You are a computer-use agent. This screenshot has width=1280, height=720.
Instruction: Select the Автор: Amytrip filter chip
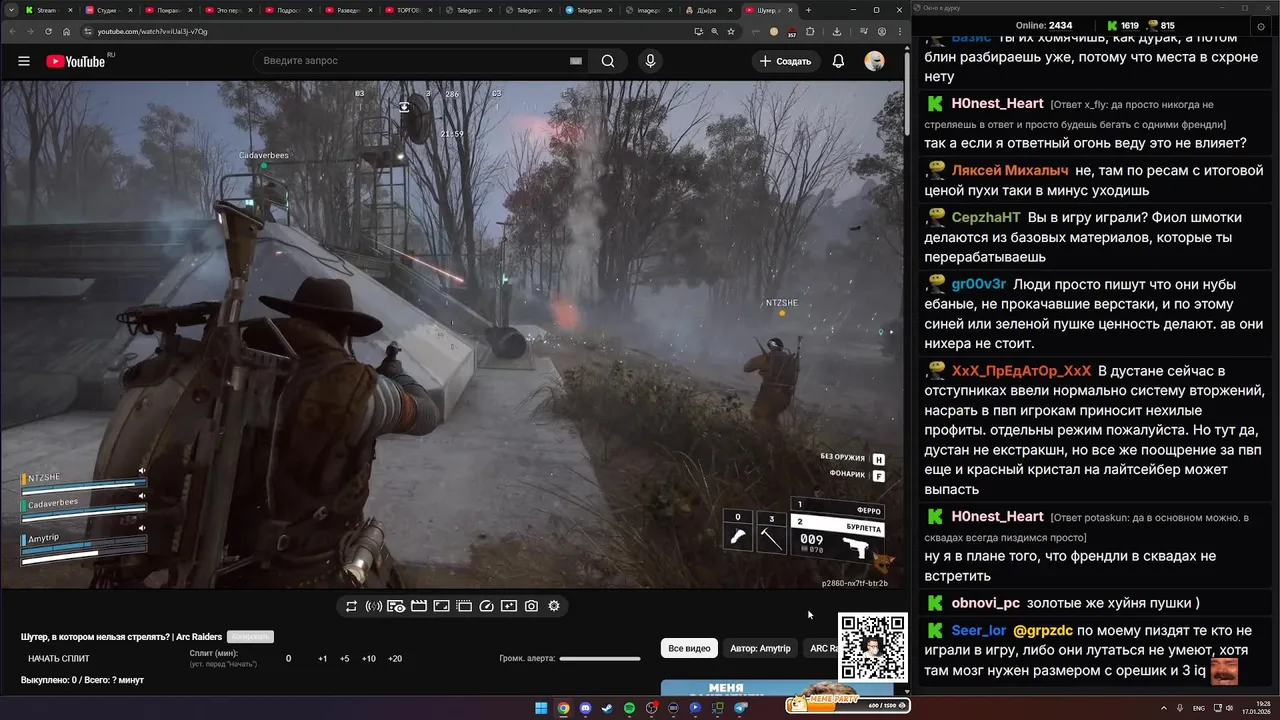(x=760, y=648)
